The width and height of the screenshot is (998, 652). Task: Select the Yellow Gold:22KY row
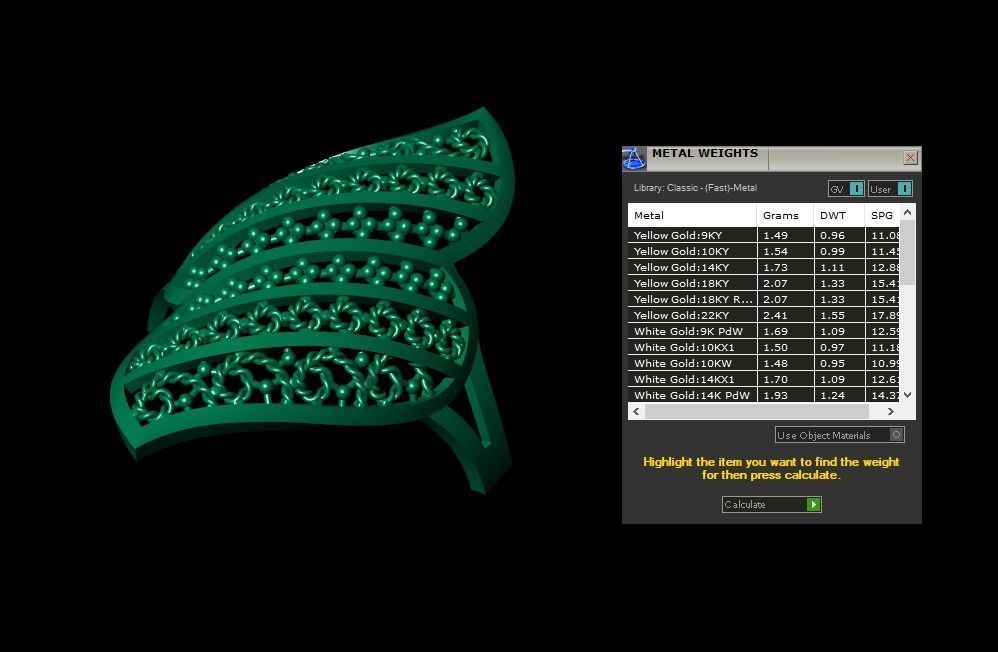(x=764, y=315)
